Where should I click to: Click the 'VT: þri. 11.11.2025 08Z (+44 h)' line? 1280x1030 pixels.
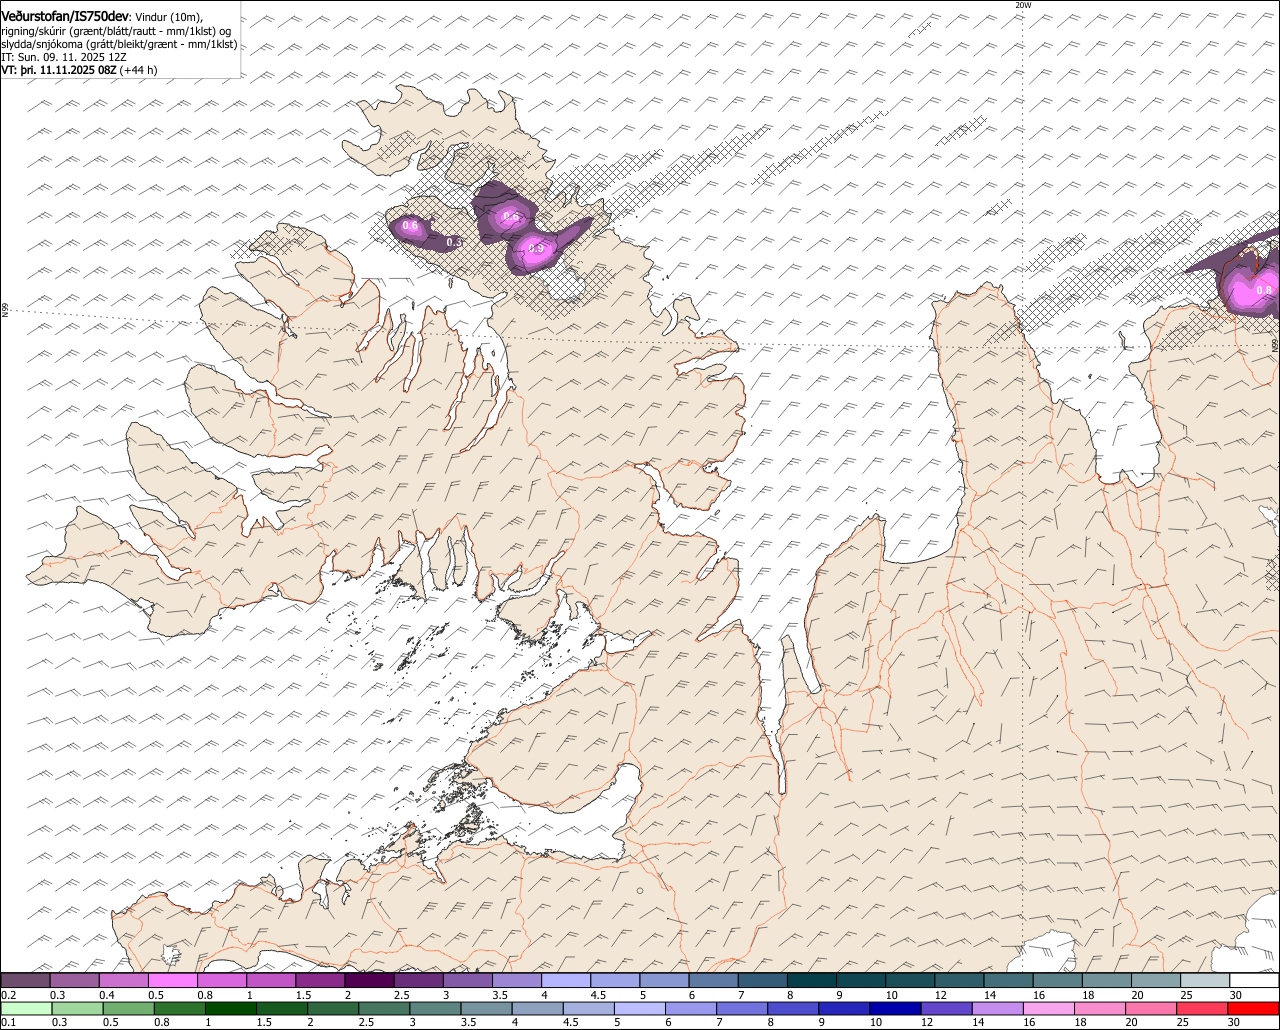coord(79,70)
